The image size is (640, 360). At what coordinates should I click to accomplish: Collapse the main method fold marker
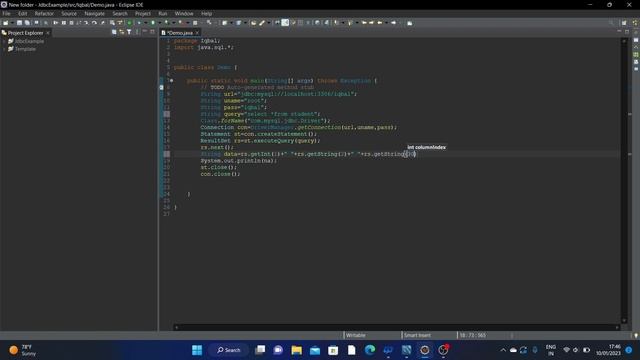coord(171,80)
